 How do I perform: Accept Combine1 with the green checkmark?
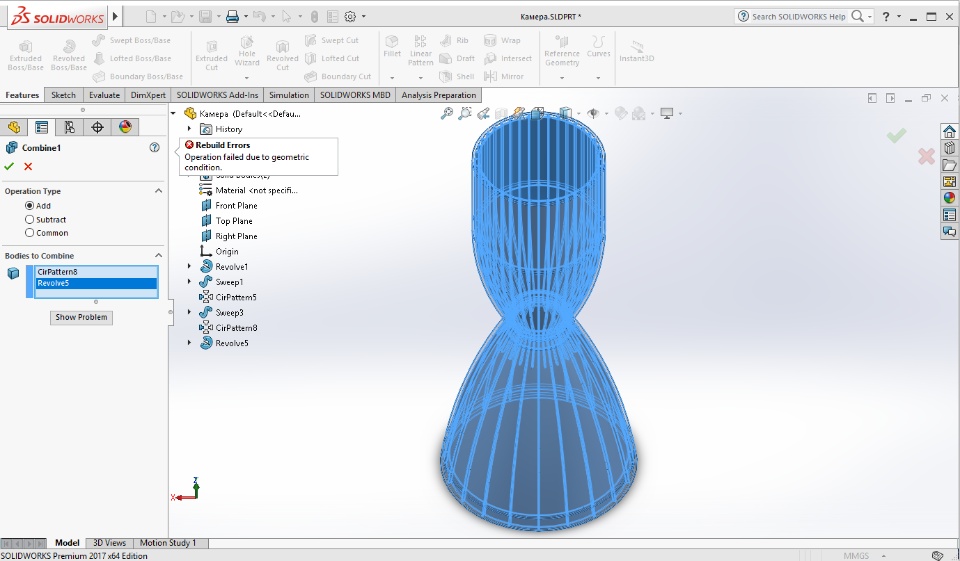pos(9,167)
